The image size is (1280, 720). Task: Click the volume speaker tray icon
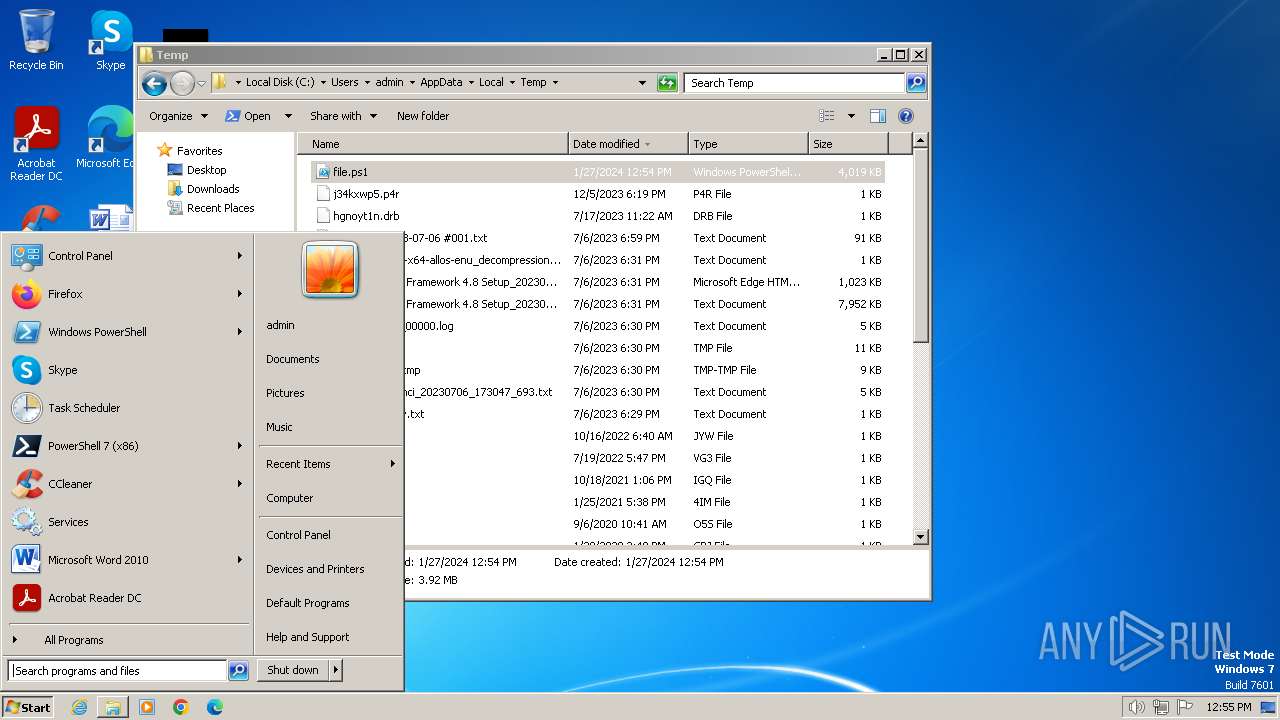pos(1136,707)
